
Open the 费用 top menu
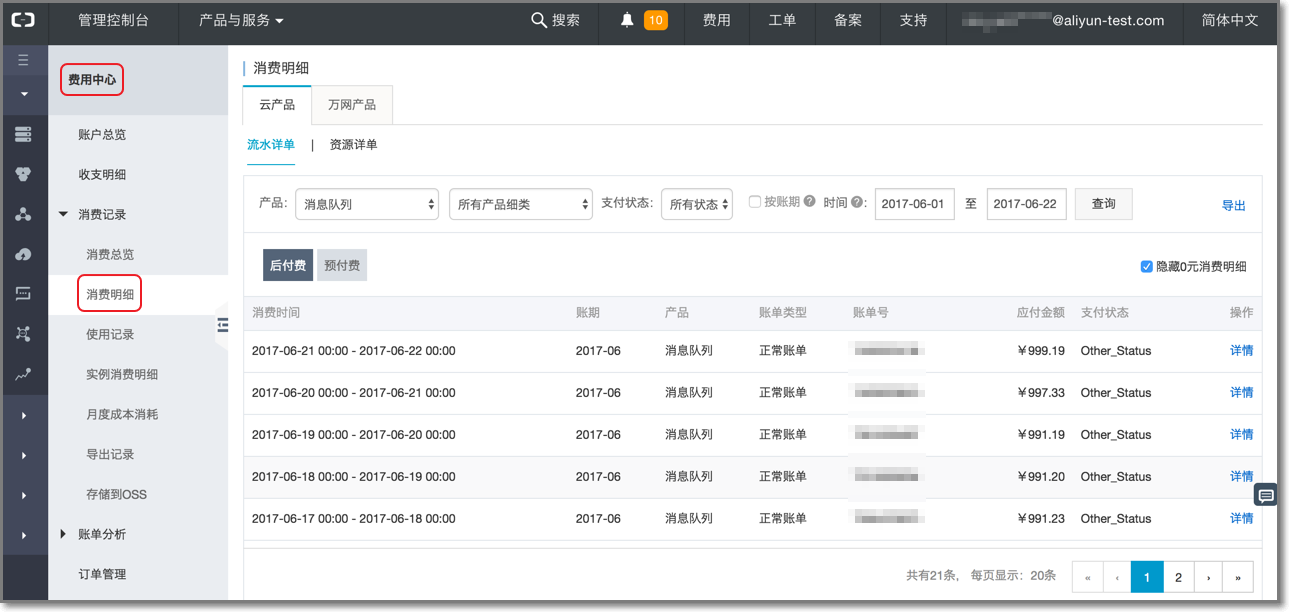pos(717,20)
